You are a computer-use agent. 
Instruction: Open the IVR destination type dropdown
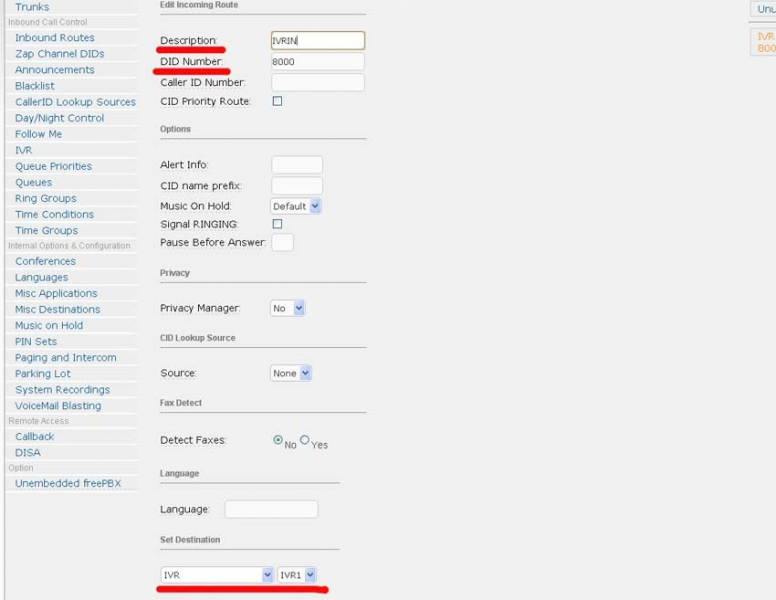[x=217, y=575]
